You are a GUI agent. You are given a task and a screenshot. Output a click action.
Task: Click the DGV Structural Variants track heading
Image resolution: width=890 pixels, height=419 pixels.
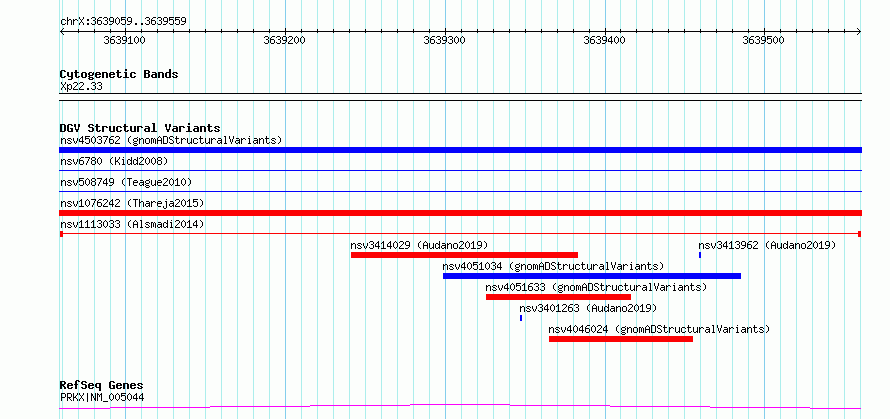point(140,128)
